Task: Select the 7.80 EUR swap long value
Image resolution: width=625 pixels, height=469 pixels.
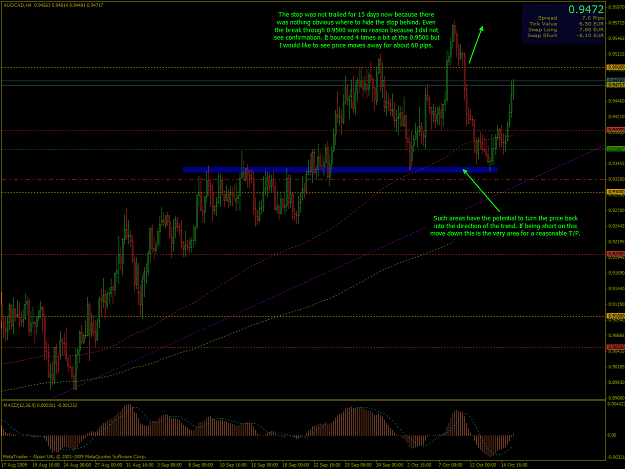Action: [x=591, y=30]
